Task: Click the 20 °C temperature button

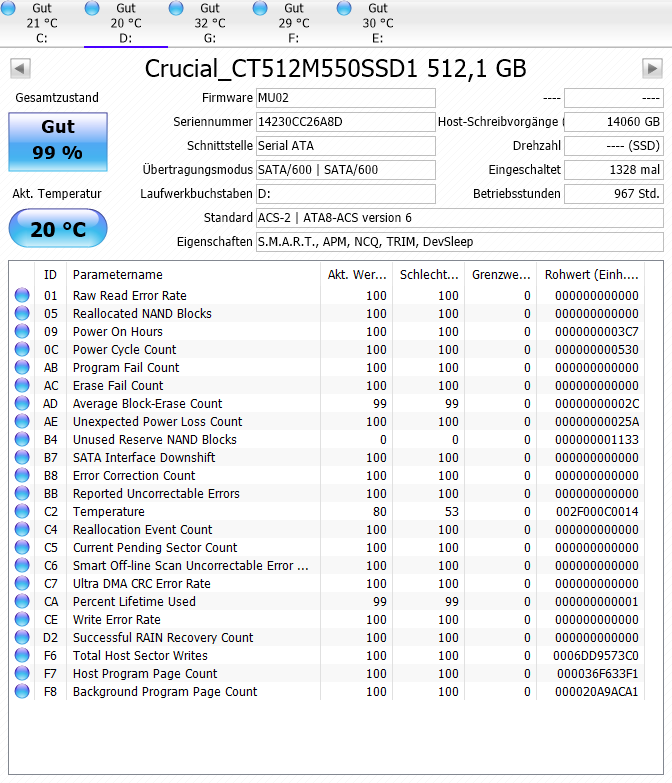Action: [58, 229]
